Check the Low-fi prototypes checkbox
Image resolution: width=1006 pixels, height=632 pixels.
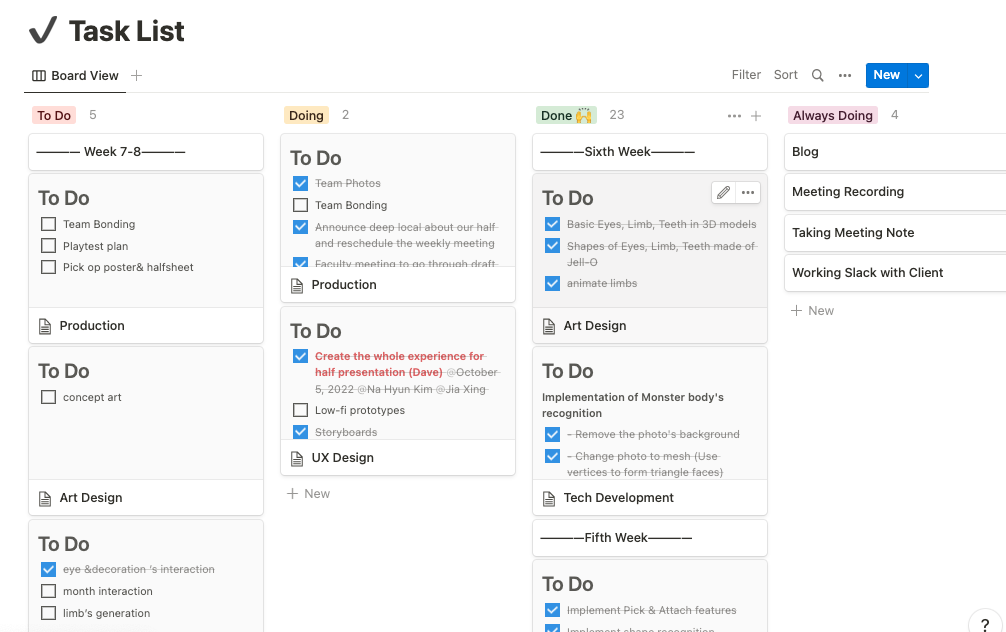pyautogui.click(x=300, y=410)
